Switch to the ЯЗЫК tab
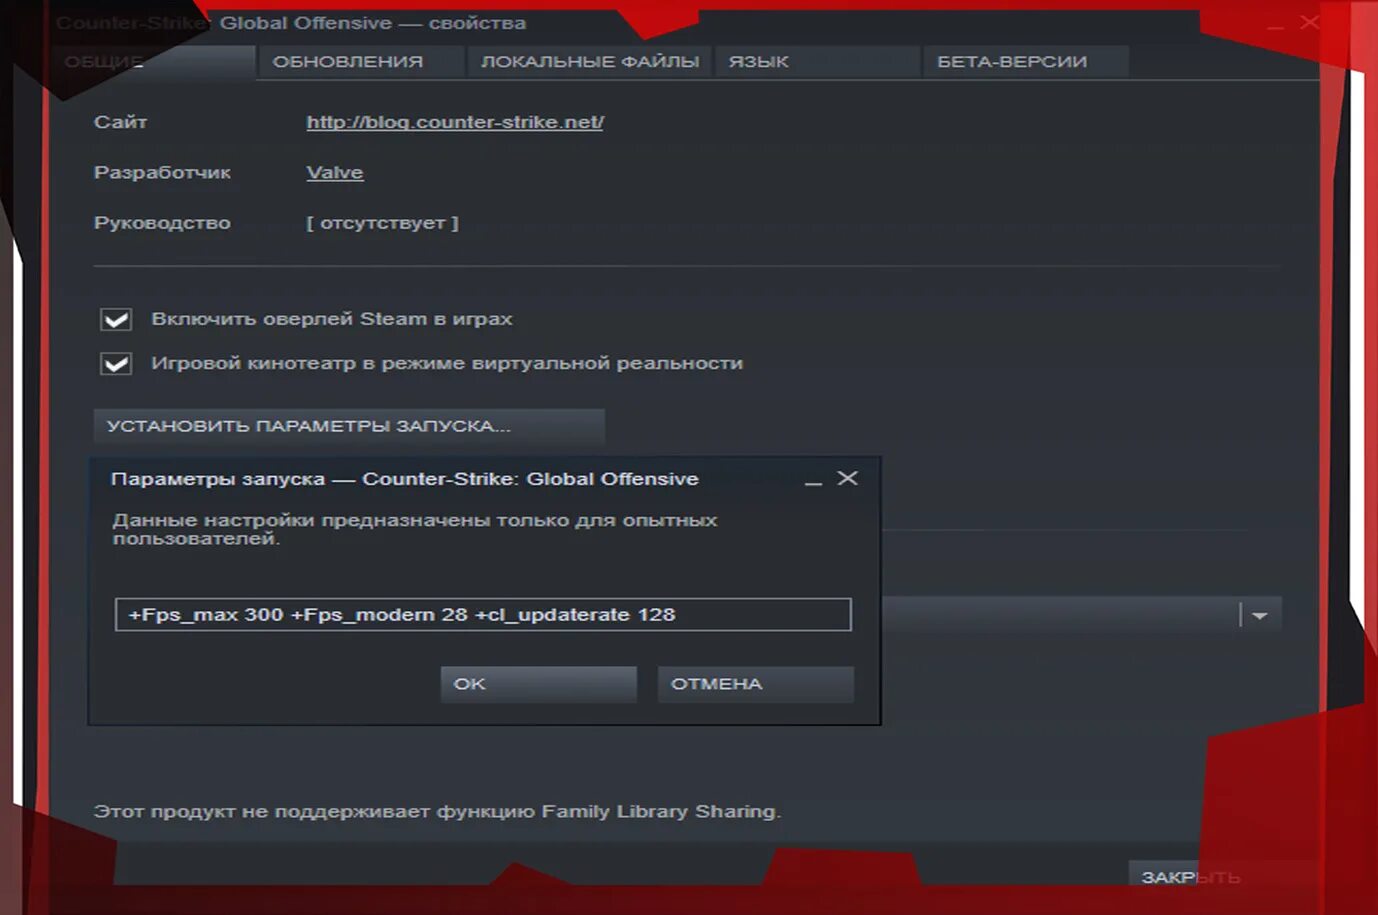 pyautogui.click(x=817, y=62)
